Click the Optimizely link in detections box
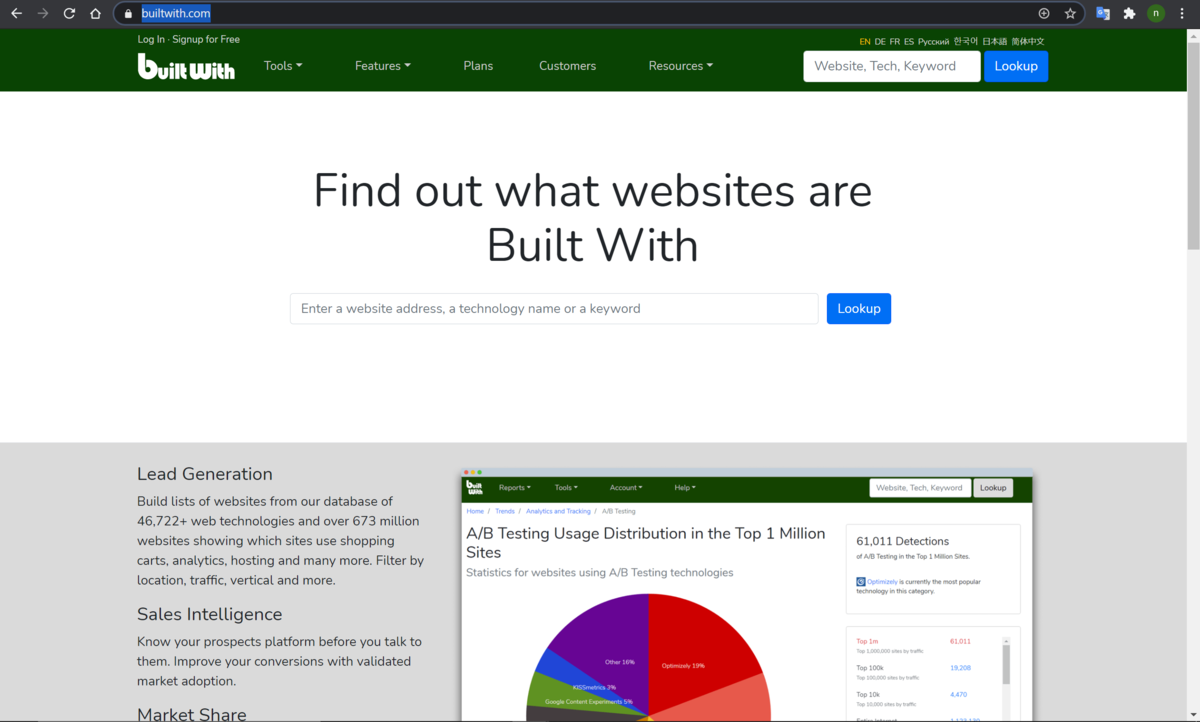 click(x=883, y=582)
